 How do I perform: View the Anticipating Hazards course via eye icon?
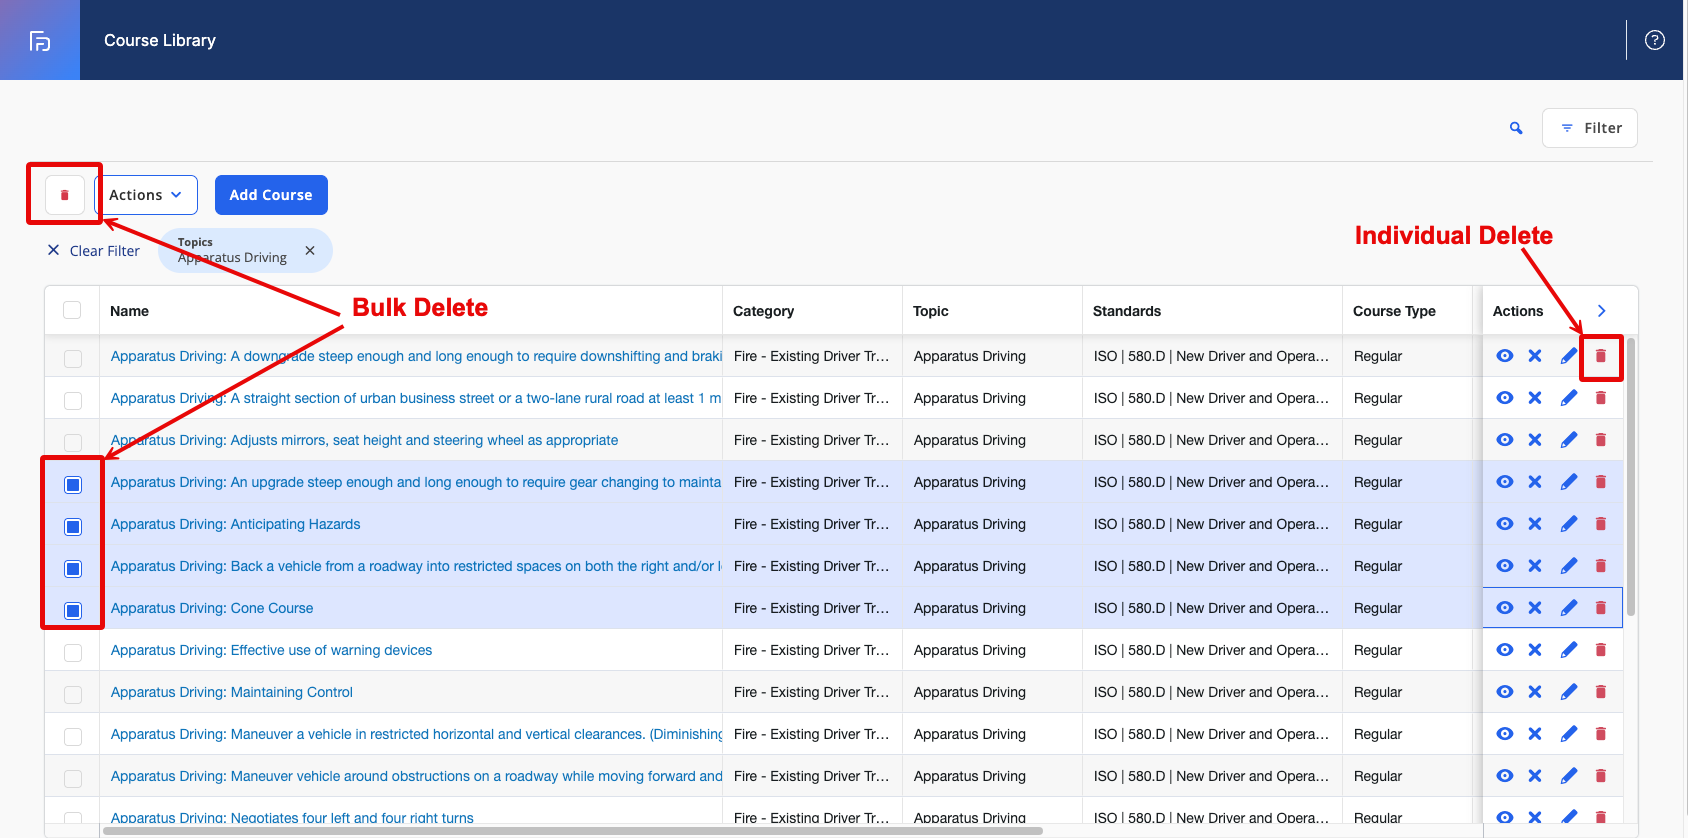pyautogui.click(x=1505, y=524)
